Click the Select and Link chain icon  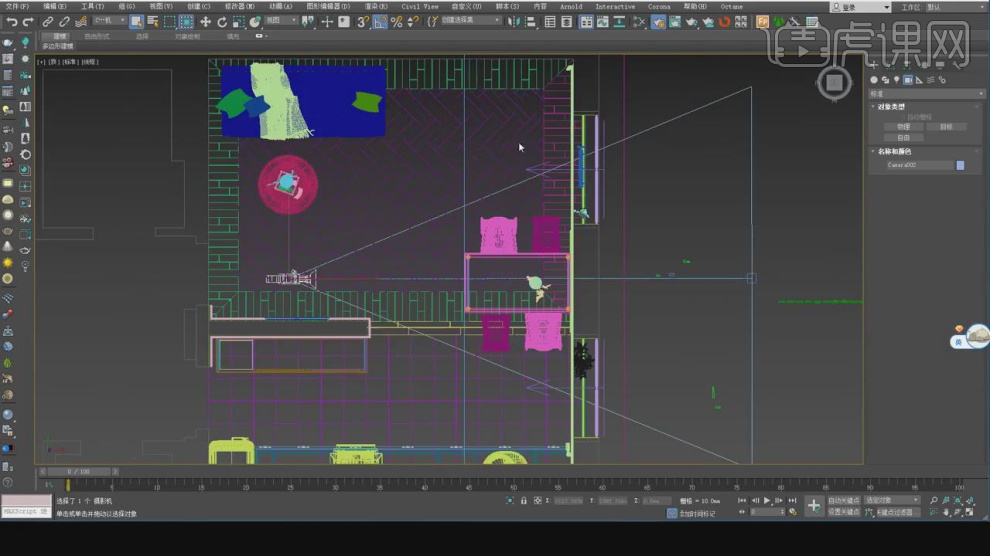(47, 21)
